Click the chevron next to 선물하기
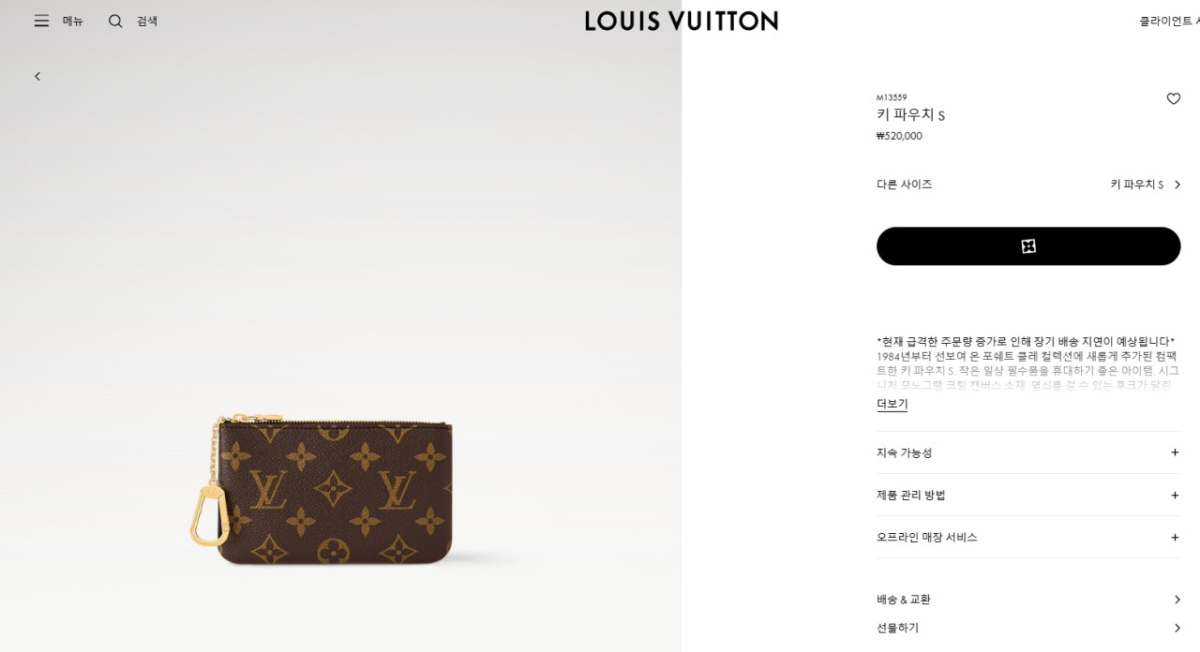Viewport: 1200px width, 652px height. 1177,628
